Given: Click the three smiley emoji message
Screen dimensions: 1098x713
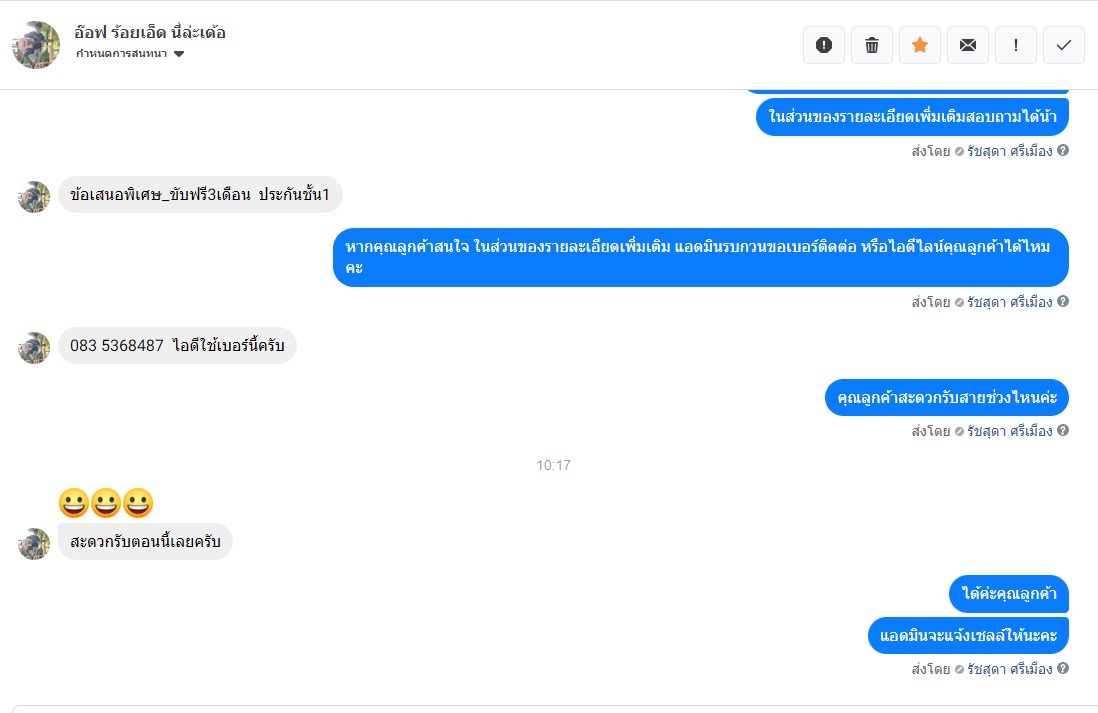Looking at the screenshot, I should (106, 503).
